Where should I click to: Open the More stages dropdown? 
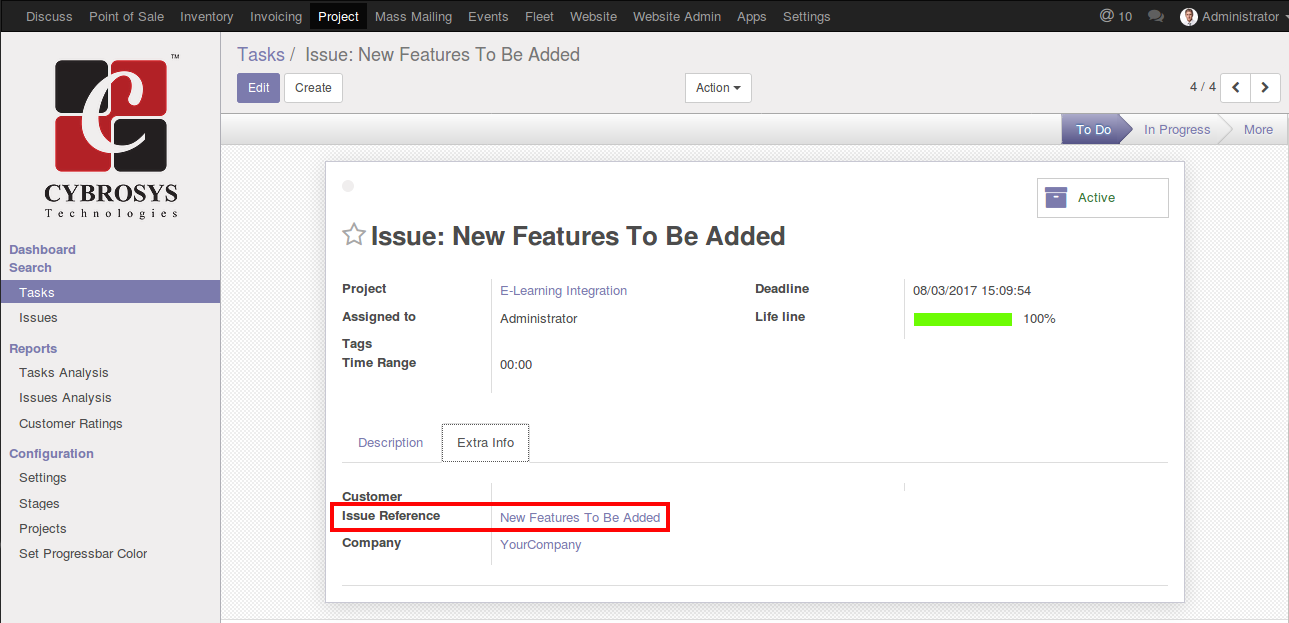(1258, 130)
